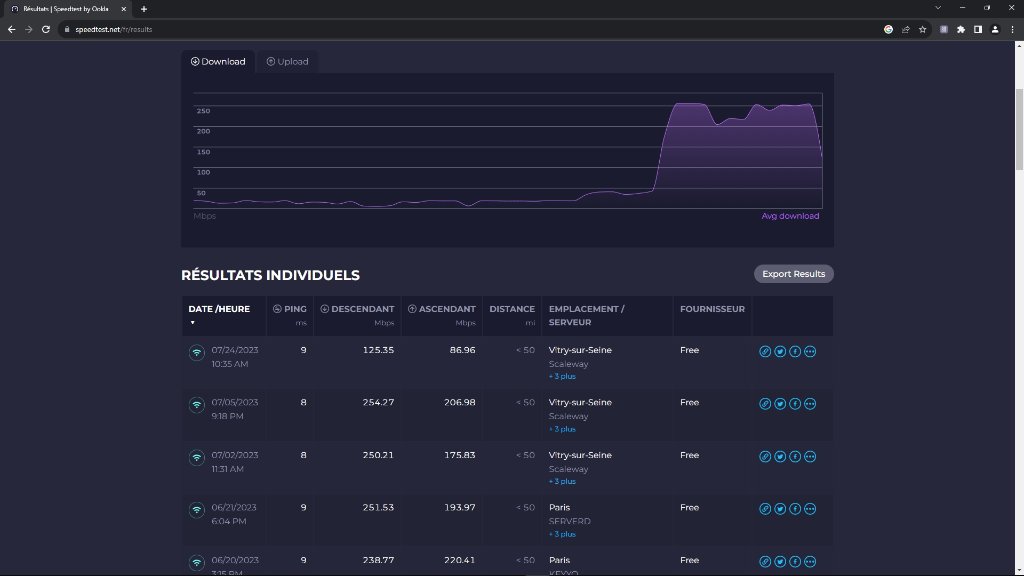Click the speedtest.net address bar
1024x576 pixels.
click(x=468, y=29)
